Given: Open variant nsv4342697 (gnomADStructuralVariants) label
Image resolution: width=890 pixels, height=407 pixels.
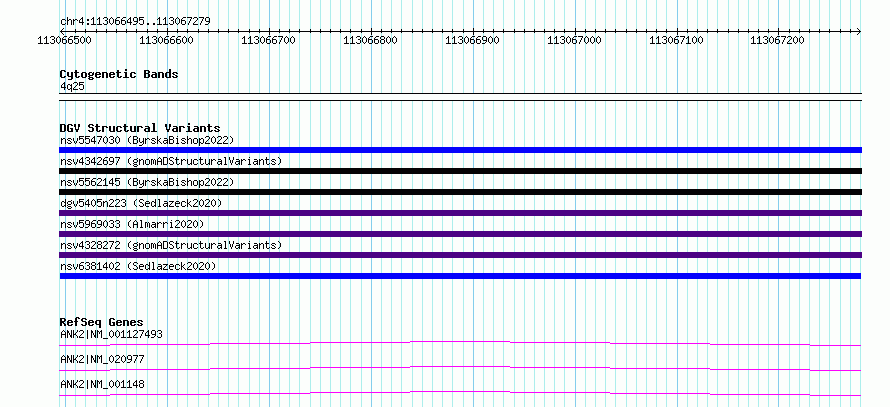Looking at the screenshot, I should click(x=171, y=161).
